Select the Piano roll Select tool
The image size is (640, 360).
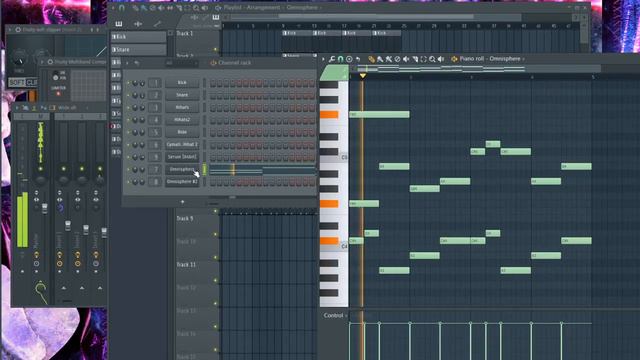[424, 59]
